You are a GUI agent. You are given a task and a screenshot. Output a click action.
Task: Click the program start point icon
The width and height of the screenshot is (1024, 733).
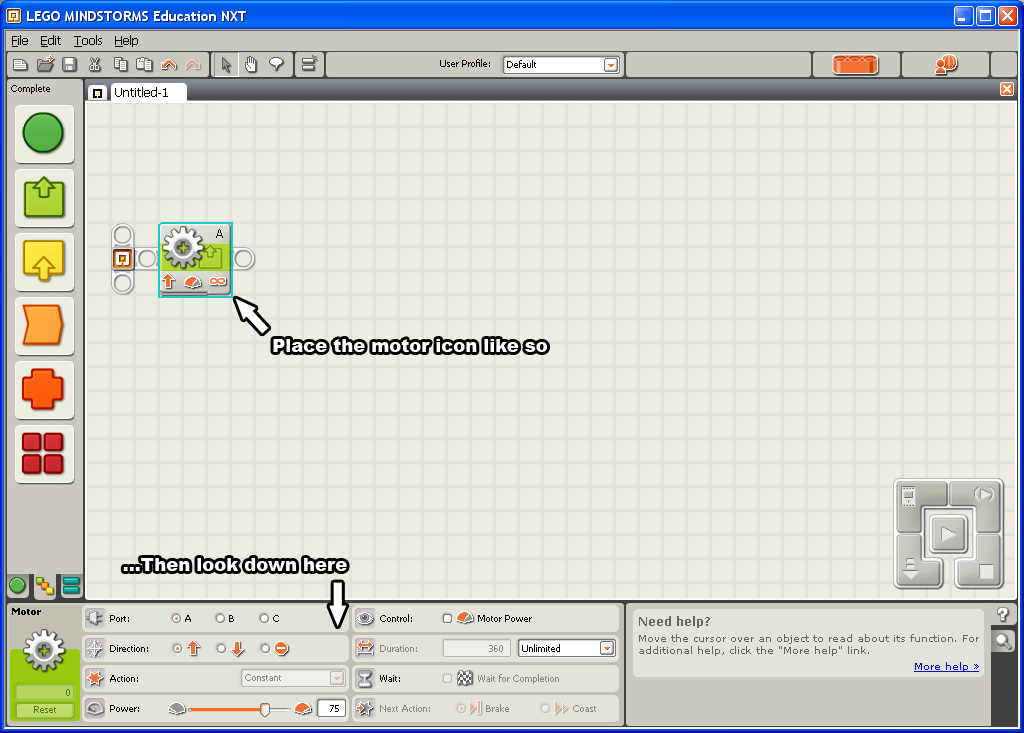click(x=122, y=259)
